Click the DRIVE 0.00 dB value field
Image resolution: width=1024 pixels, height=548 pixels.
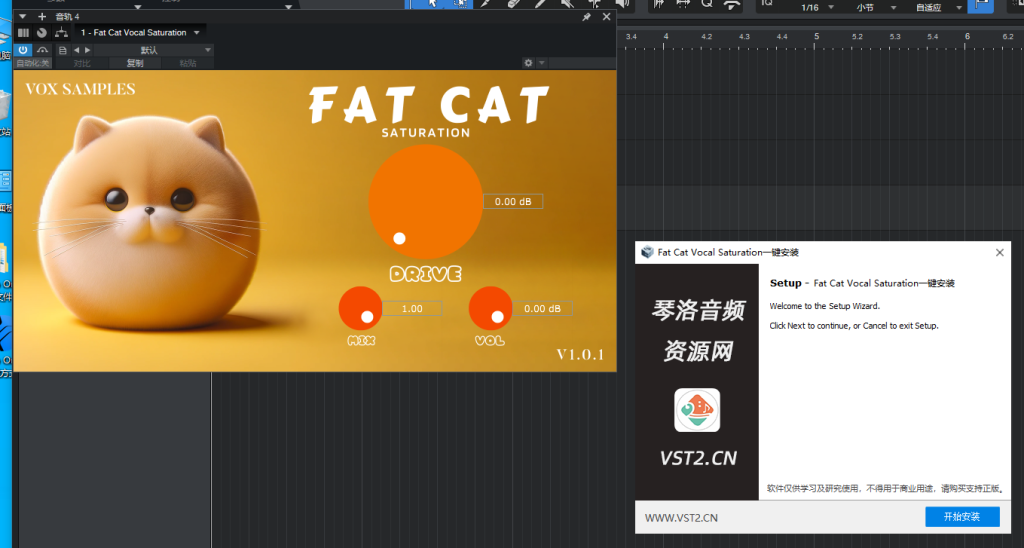513,202
